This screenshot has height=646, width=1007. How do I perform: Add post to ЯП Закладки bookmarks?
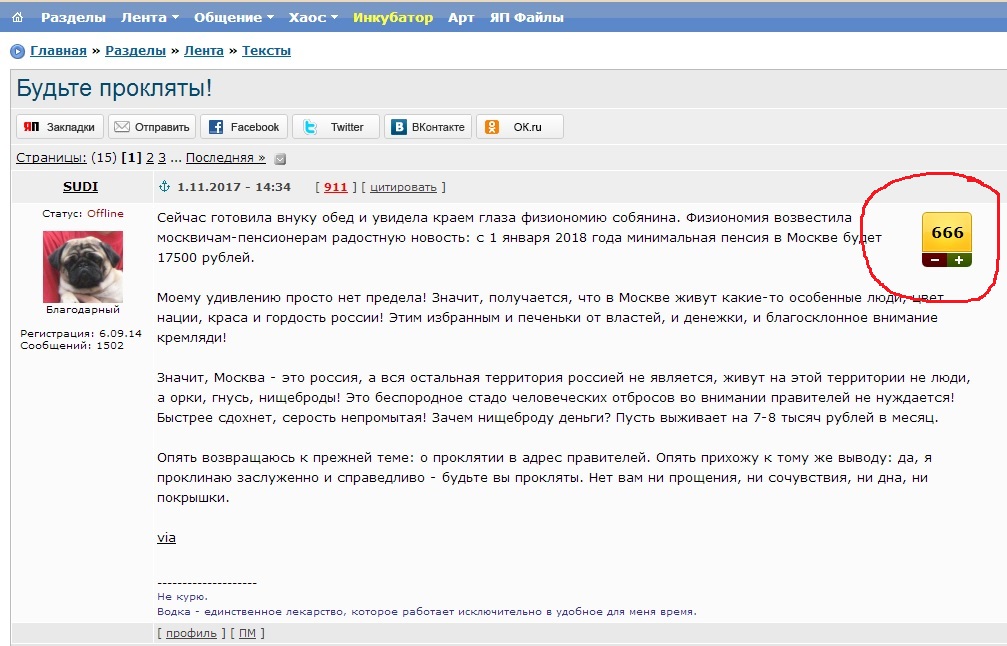pos(60,127)
